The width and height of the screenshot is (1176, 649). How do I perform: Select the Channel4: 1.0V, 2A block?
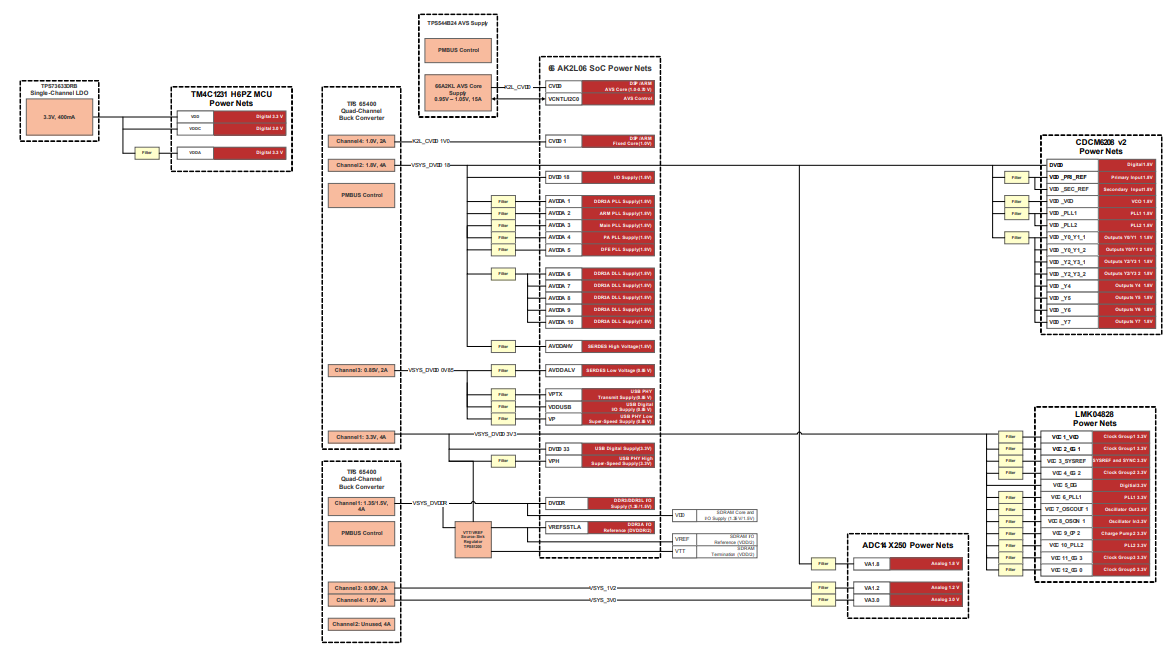(361, 141)
